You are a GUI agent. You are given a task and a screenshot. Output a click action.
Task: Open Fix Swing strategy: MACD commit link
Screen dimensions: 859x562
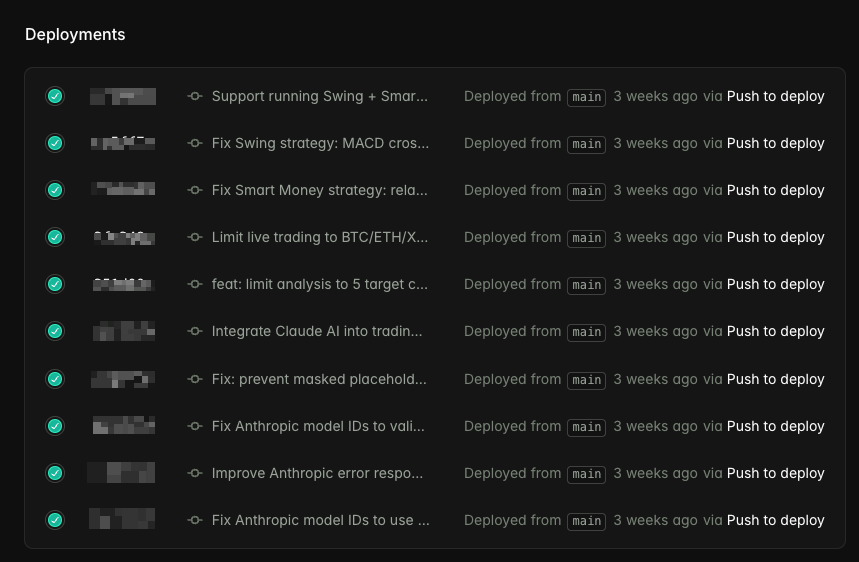point(320,143)
